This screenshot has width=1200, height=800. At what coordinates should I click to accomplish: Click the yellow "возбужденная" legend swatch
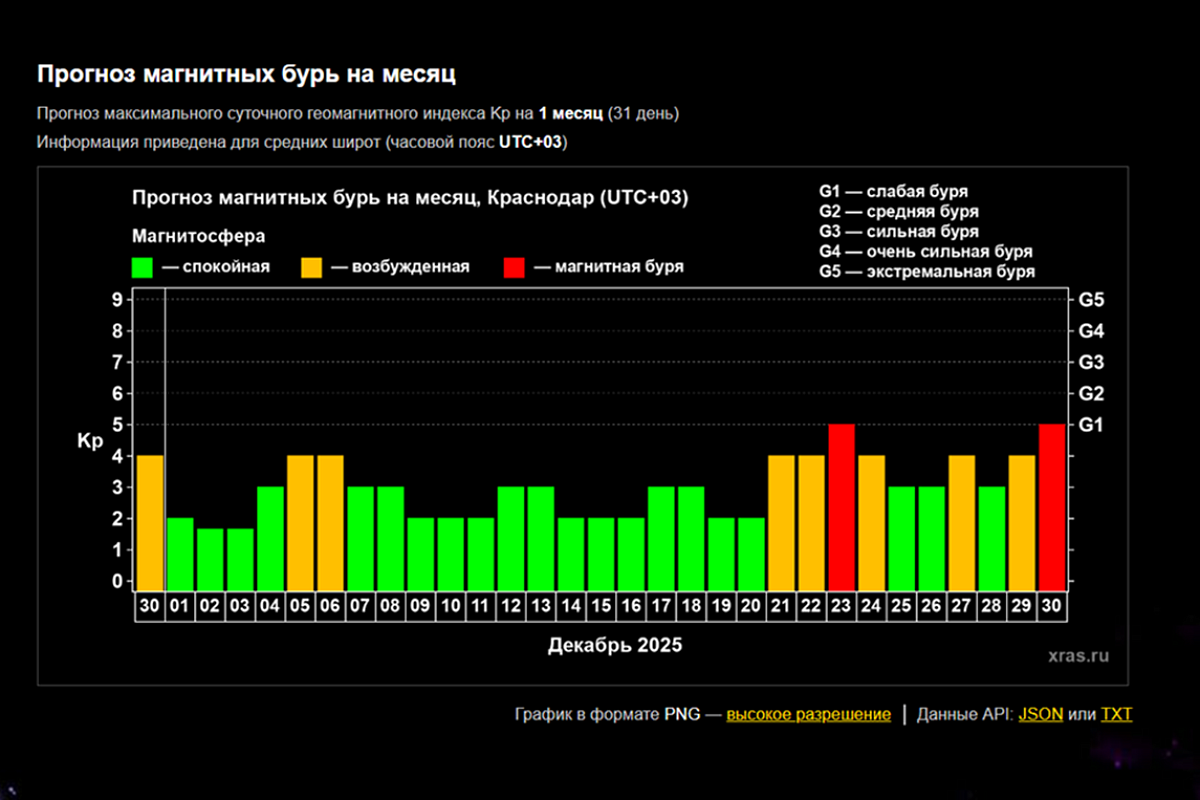click(312, 267)
